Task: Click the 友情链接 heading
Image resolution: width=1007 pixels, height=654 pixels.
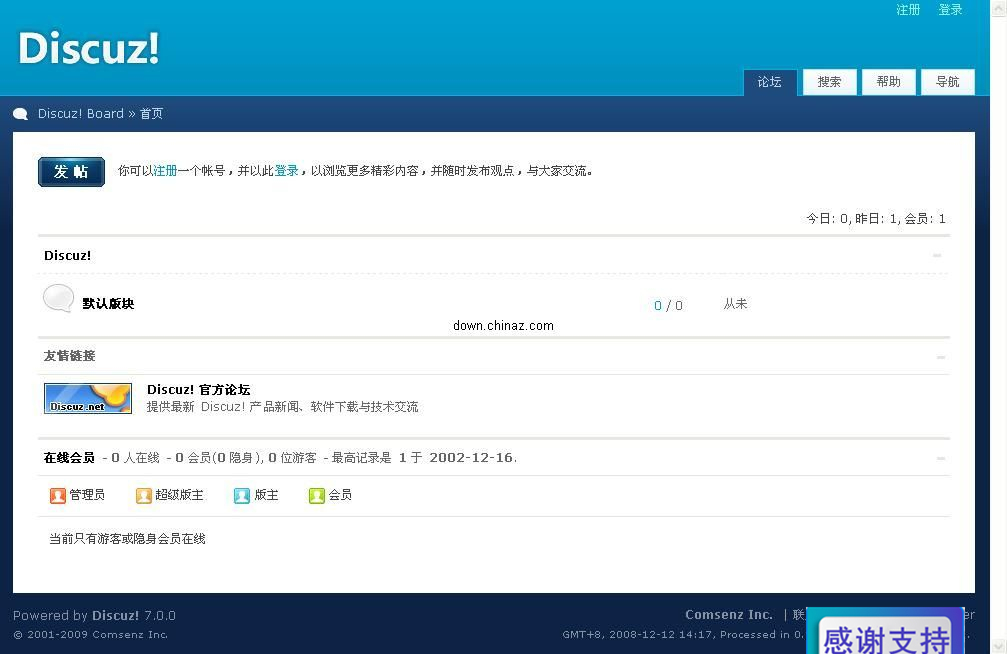Action: [69, 356]
